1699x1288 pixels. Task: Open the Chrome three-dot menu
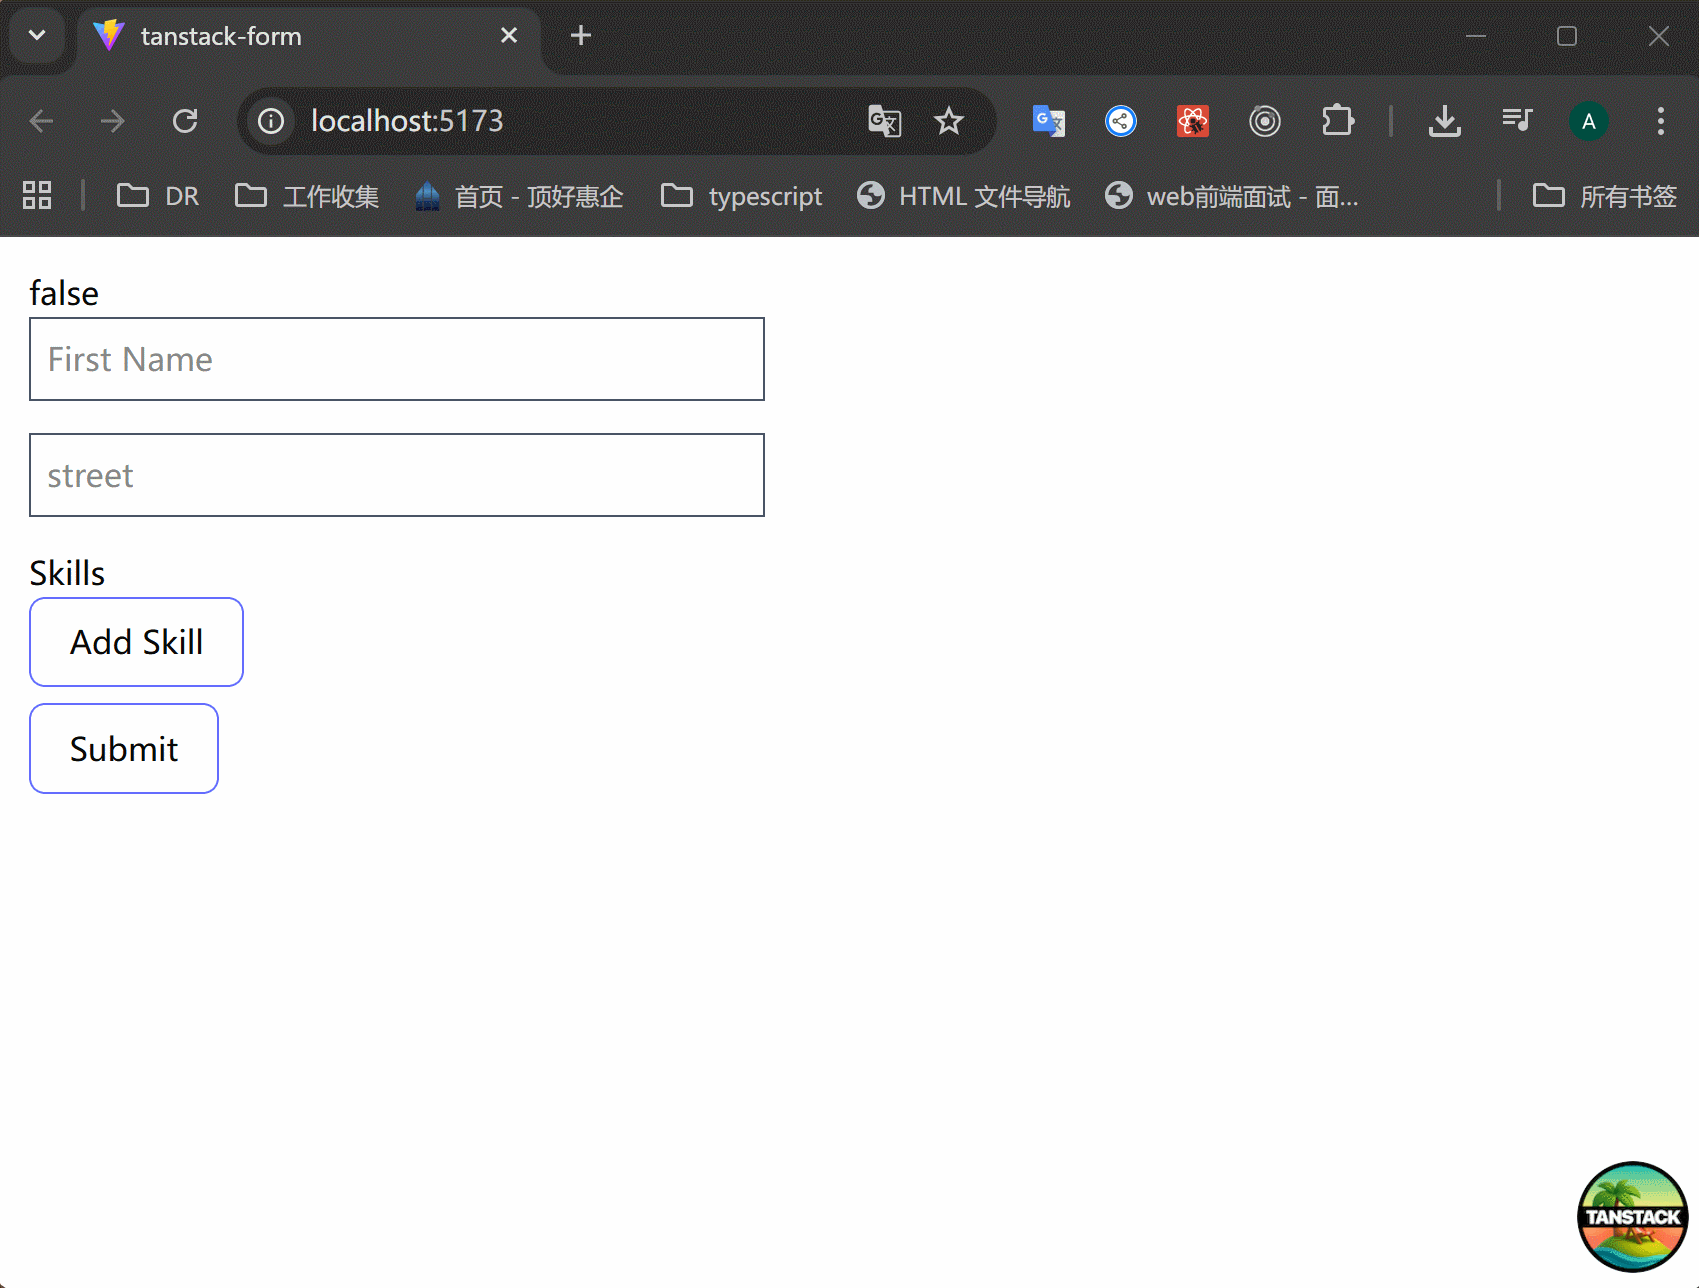coord(1660,121)
